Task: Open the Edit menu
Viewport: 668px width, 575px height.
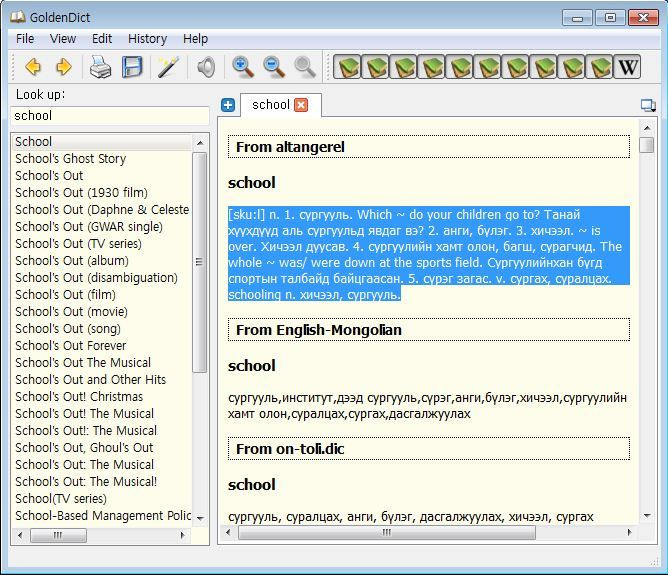Action: [x=102, y=39]
